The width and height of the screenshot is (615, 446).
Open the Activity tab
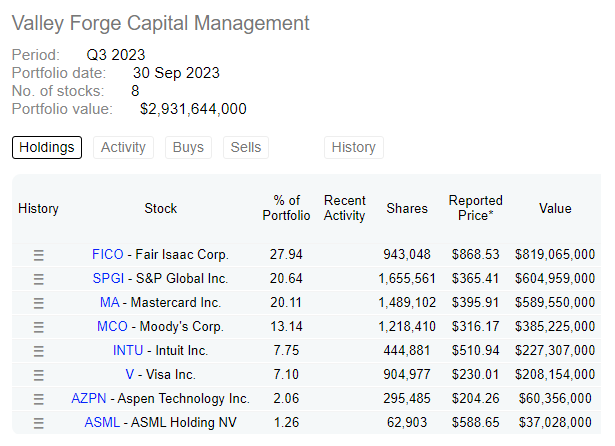pyautogui.click(x=124, y=148)
